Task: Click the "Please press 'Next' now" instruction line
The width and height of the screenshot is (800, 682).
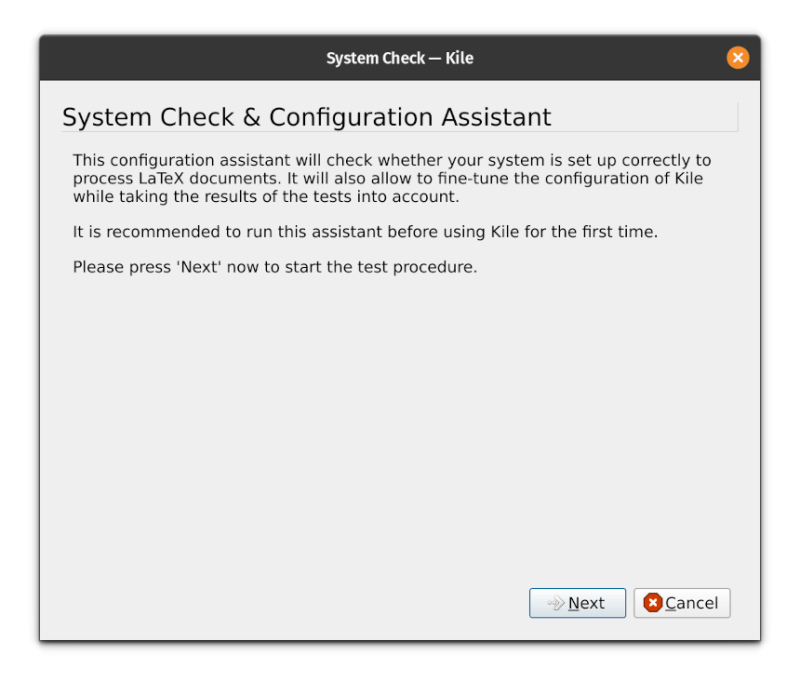Action: [275, 268]
